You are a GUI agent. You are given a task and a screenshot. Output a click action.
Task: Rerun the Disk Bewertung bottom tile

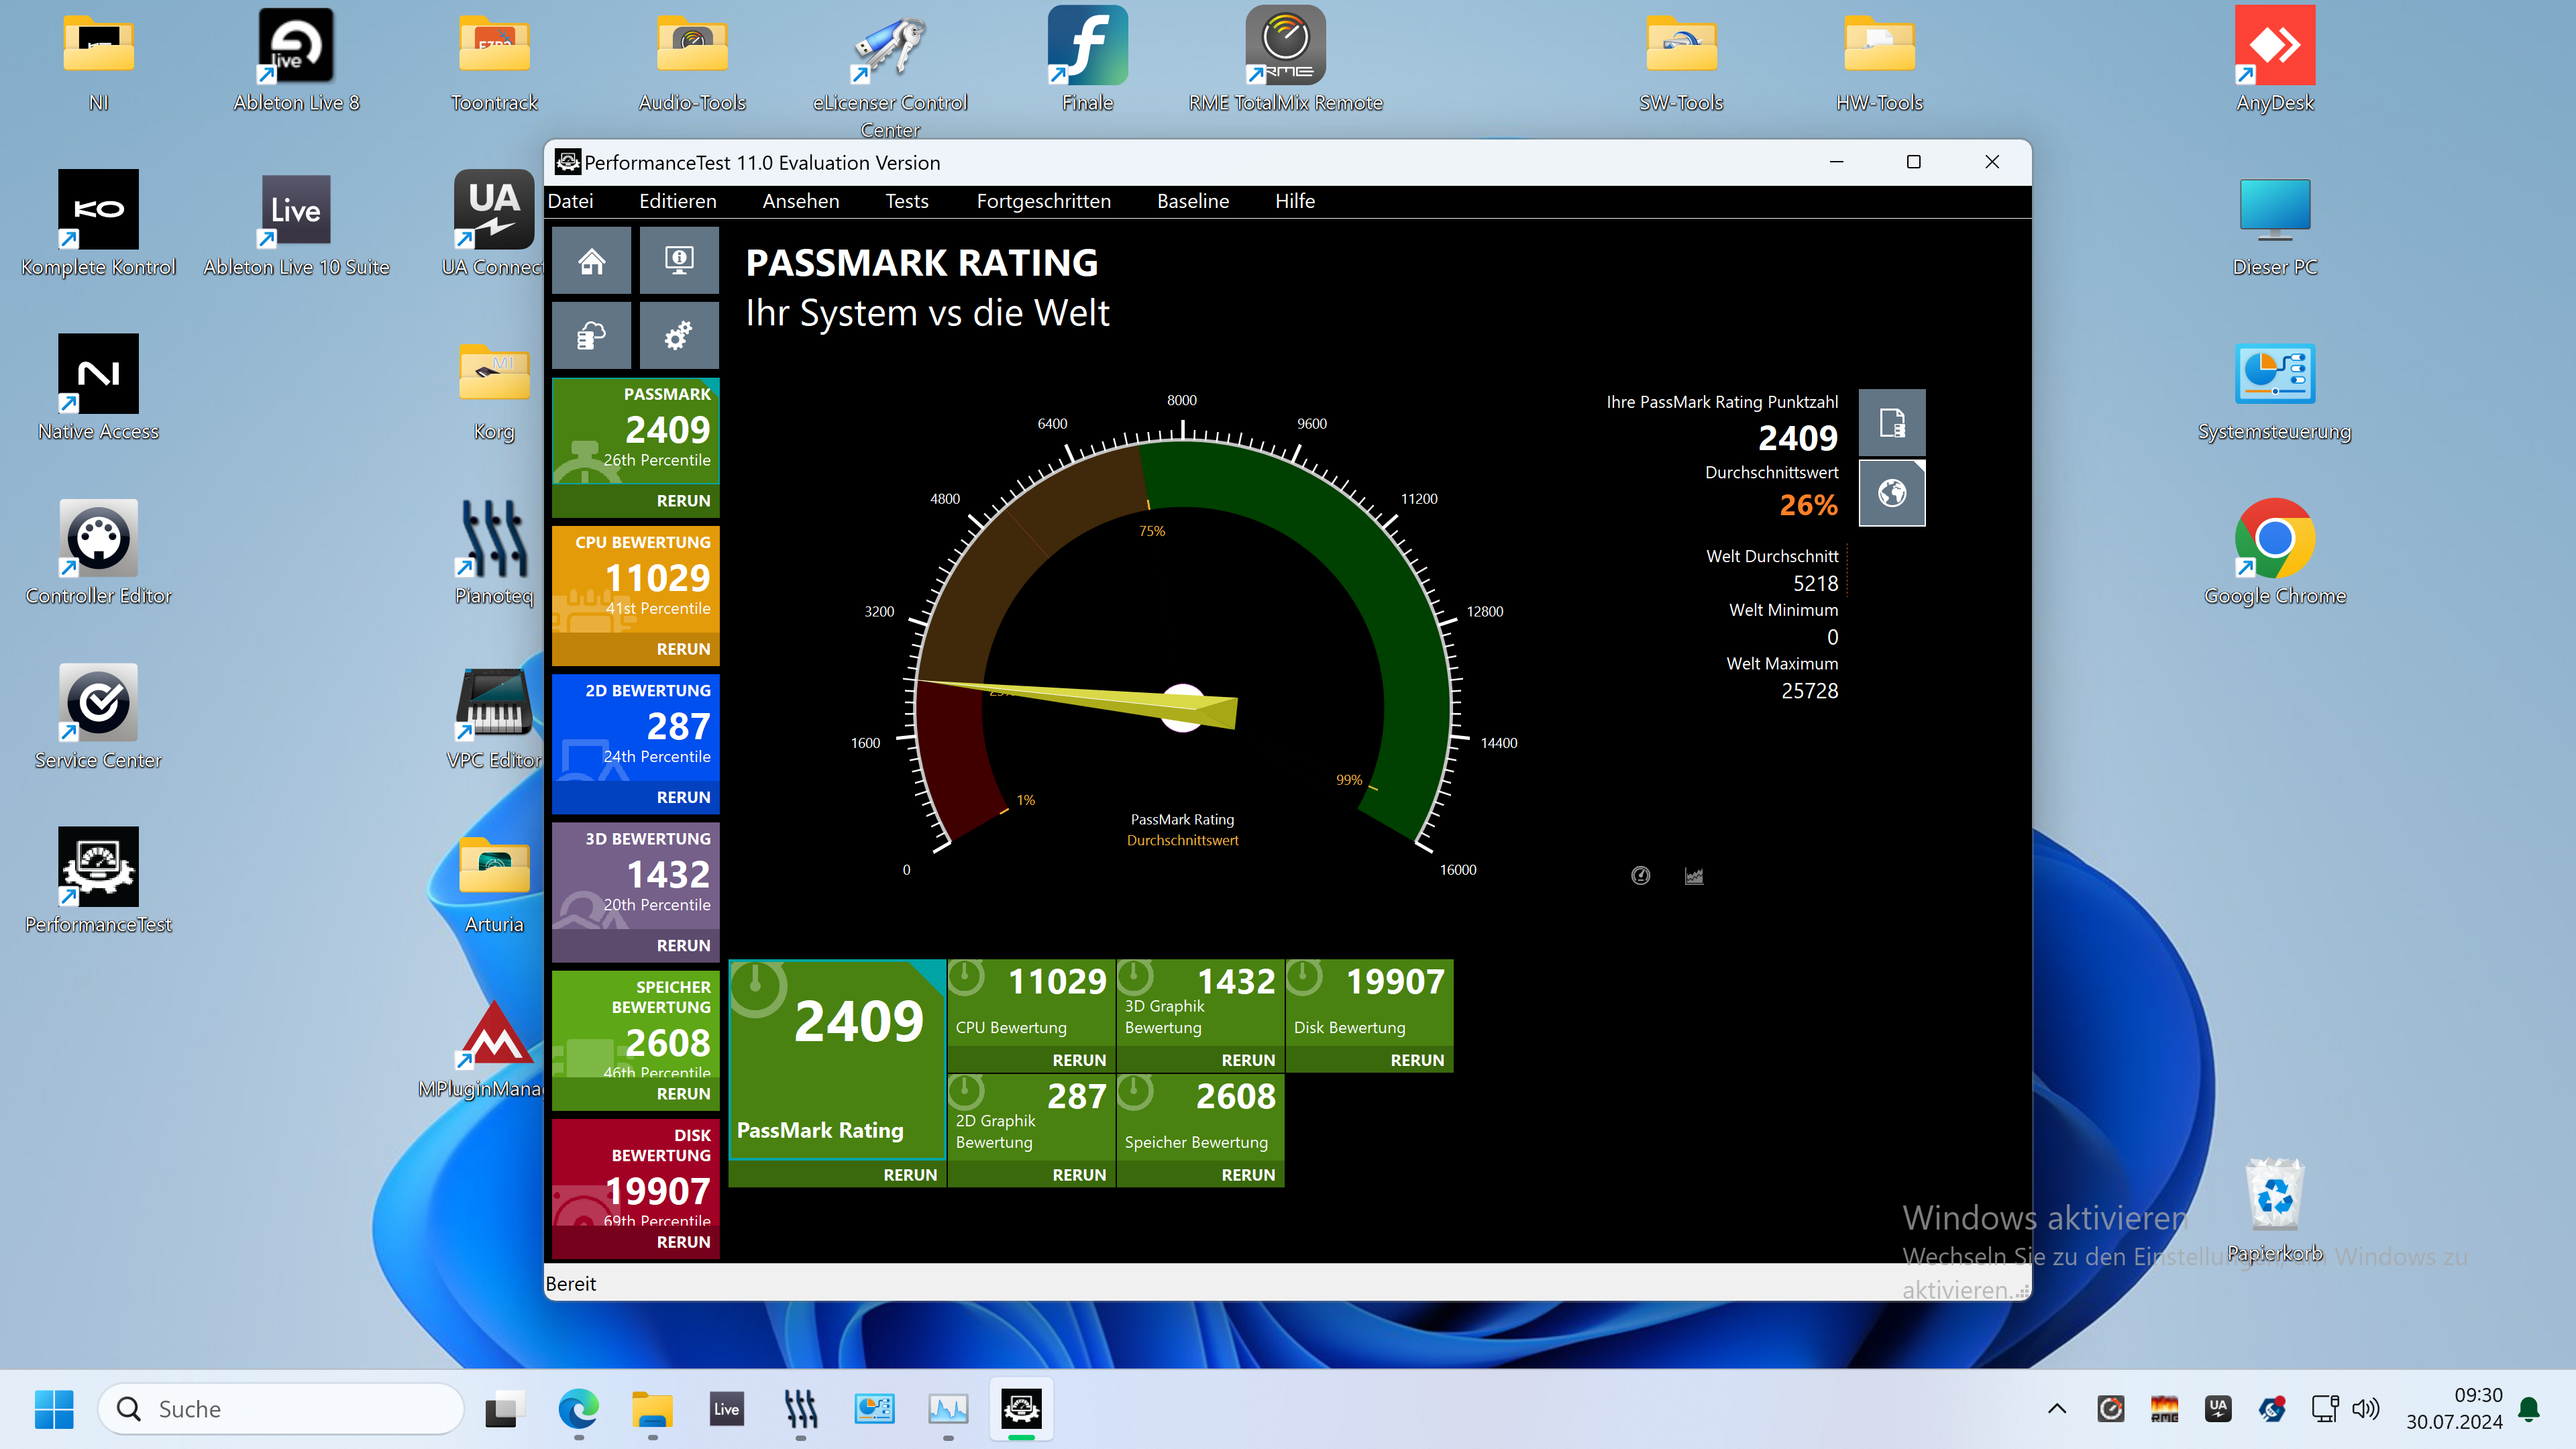(1417, 1060)
